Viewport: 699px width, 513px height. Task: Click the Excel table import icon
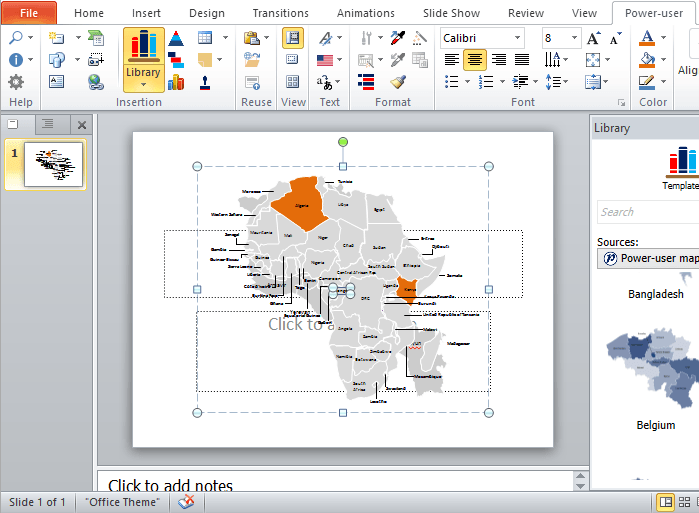96,38
